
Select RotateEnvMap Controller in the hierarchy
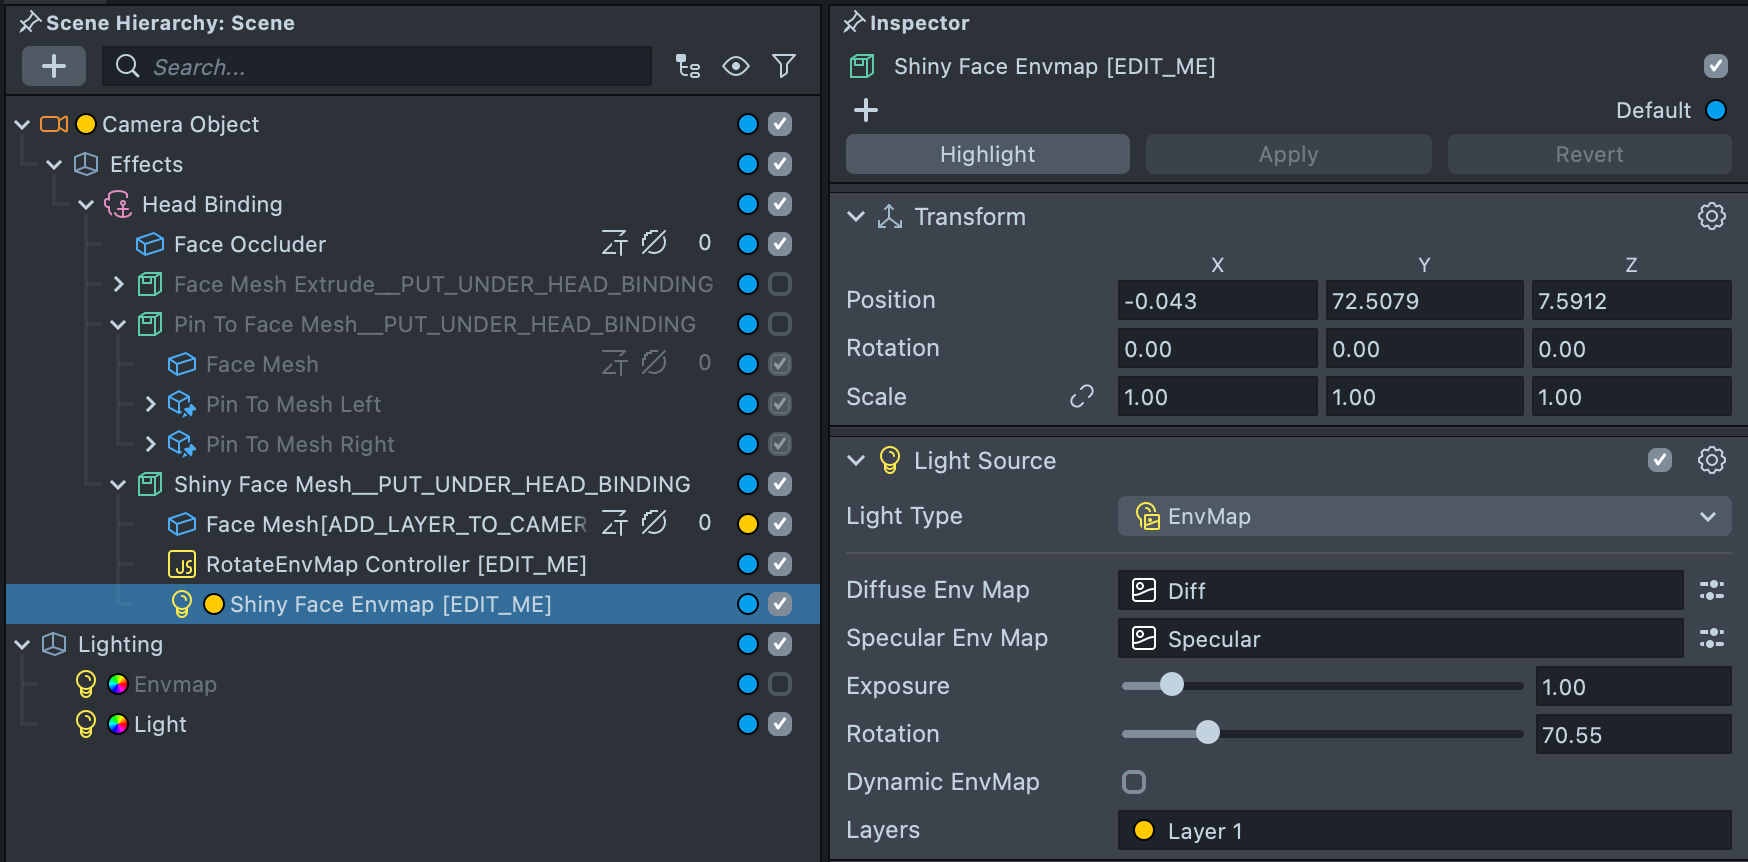(x=396, y=565)
